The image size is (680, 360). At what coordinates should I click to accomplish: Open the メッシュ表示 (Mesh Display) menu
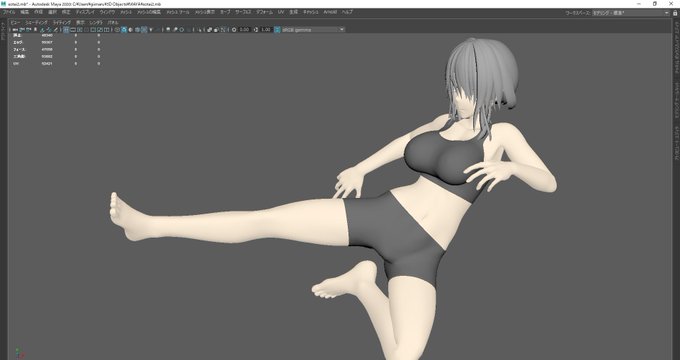tap(205, 12)
